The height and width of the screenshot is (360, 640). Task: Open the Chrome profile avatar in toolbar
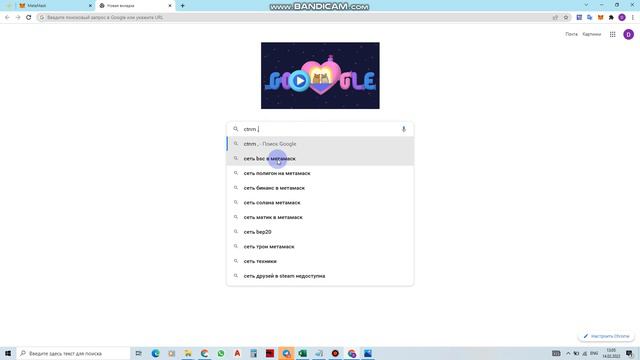click(622, 18)
